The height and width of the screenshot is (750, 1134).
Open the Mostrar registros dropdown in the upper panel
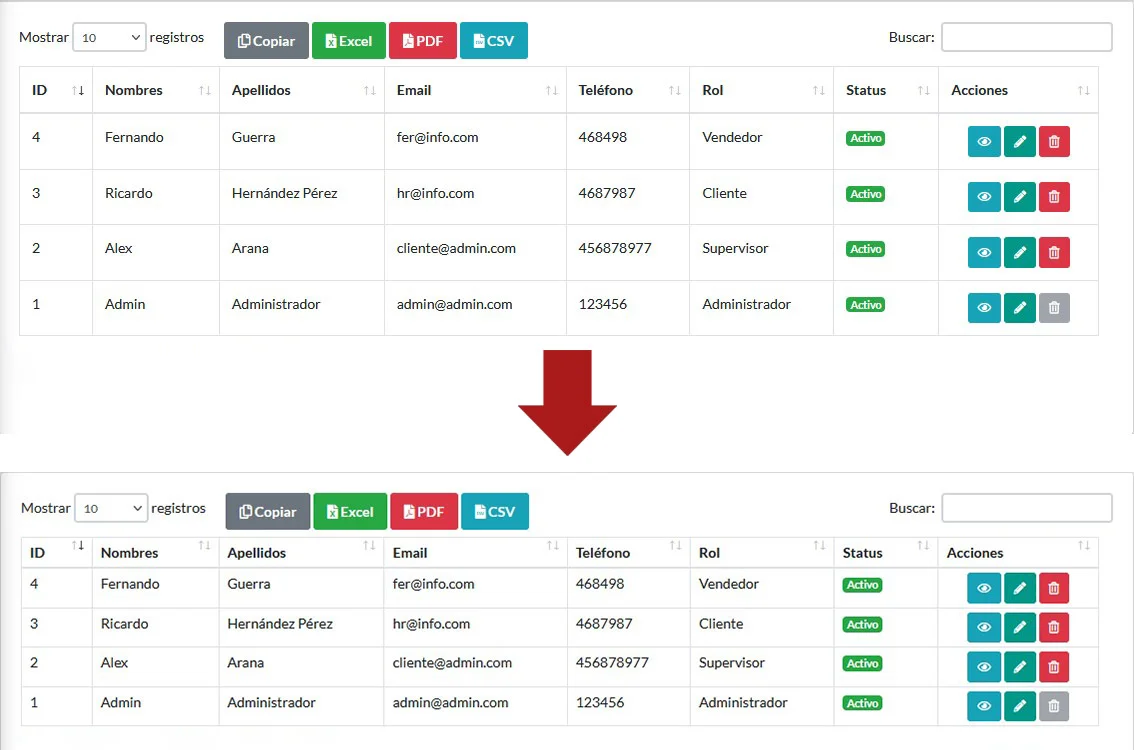coord(109,38)
